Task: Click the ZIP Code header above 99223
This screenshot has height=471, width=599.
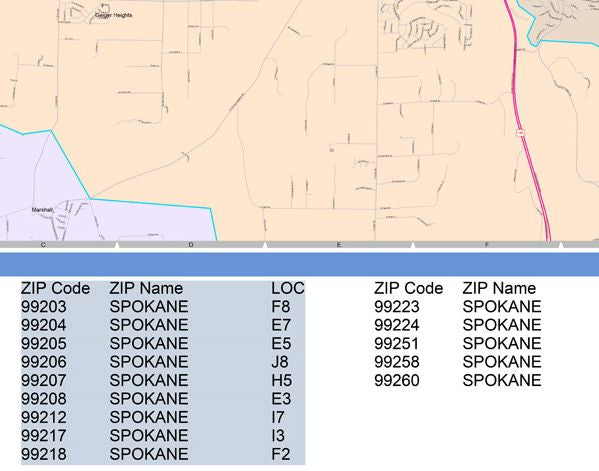Action: [x=408, y=288]
